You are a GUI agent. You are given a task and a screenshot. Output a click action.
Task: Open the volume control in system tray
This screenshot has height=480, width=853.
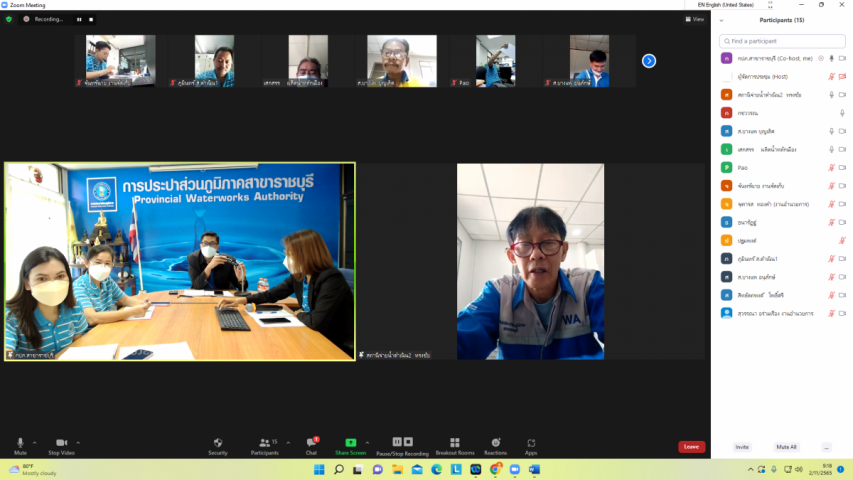pos(799,469)
